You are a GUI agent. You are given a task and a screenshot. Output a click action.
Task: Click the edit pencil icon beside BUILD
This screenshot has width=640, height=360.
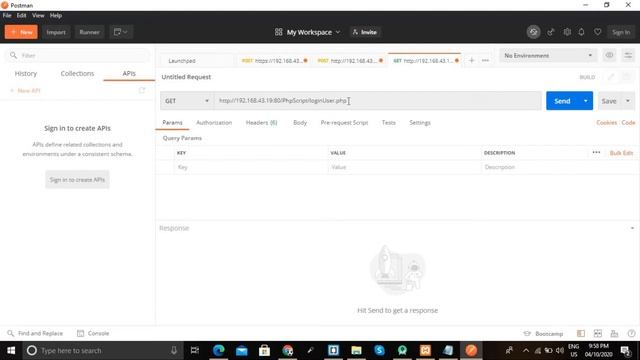tap(611, 77)
